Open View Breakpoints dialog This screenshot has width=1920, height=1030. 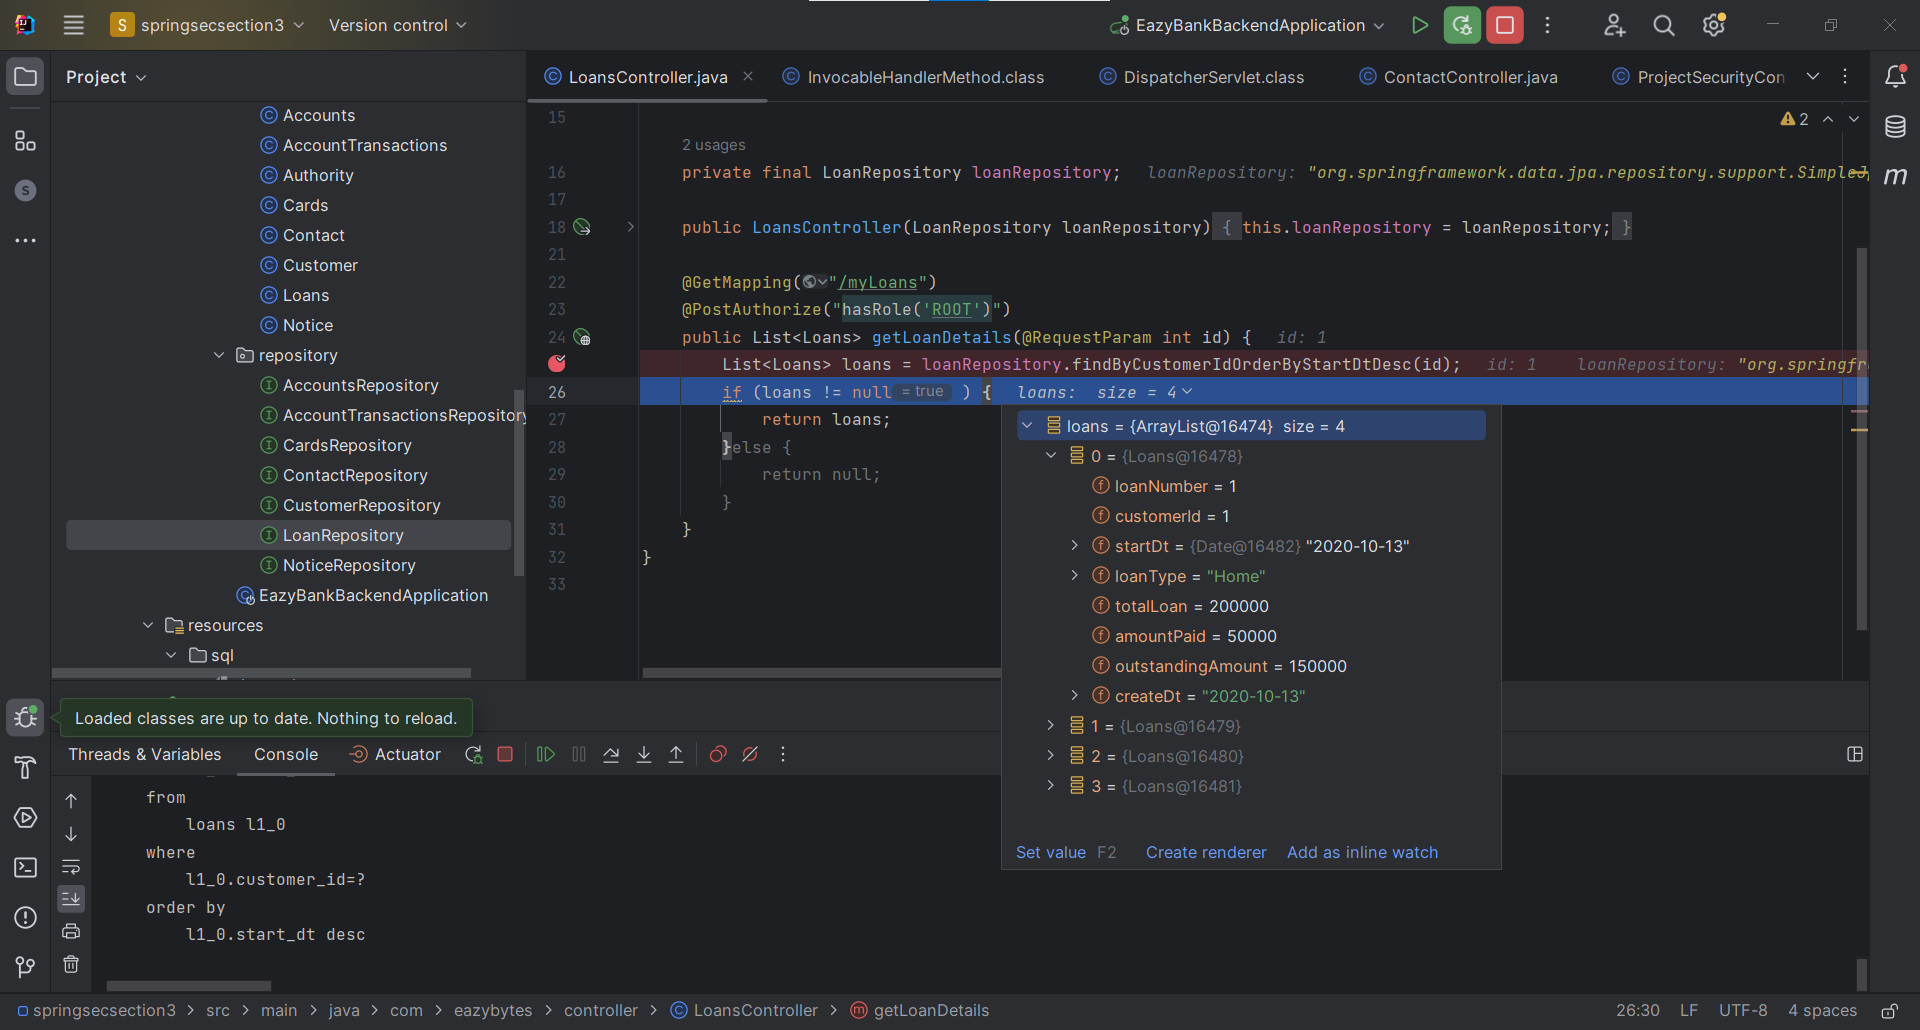pyautogui.click(x=717, y=754)
